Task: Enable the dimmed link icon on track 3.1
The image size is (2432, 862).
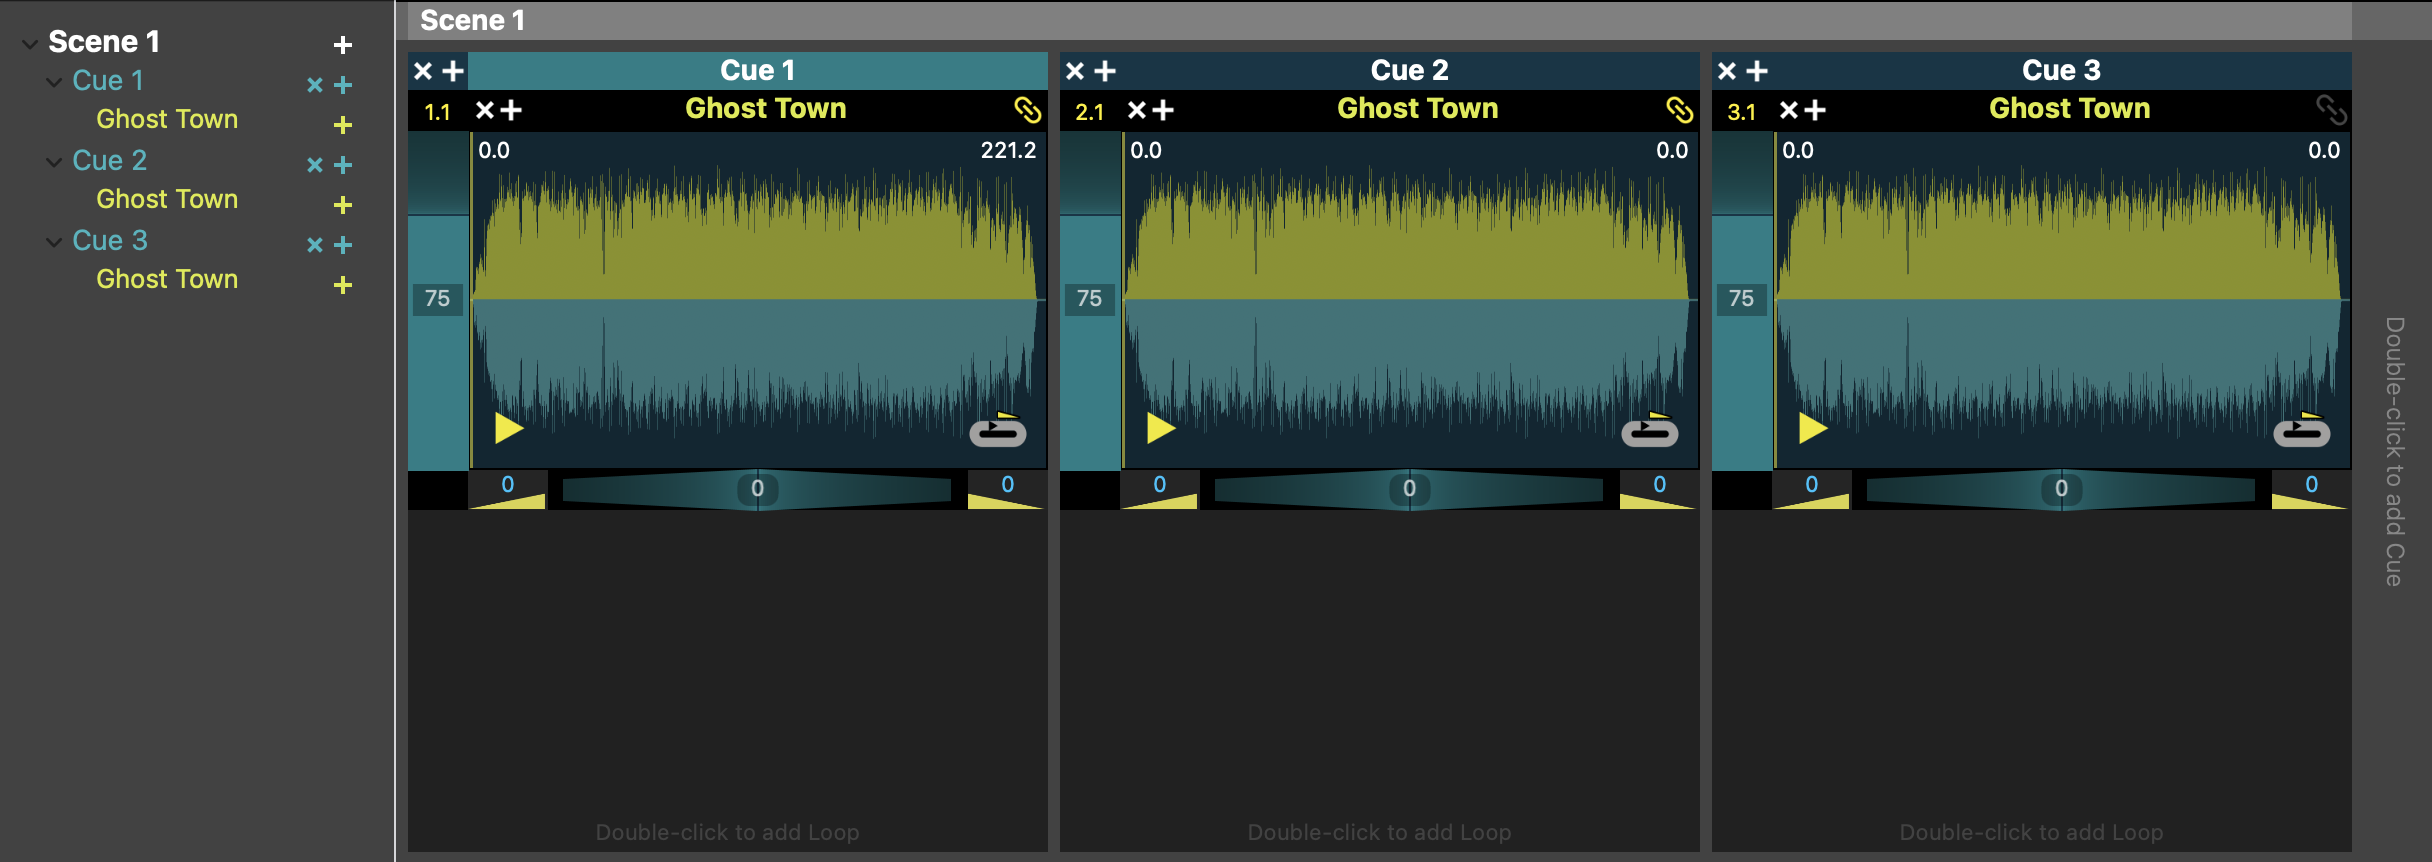Action: (x=2332, y=110)
